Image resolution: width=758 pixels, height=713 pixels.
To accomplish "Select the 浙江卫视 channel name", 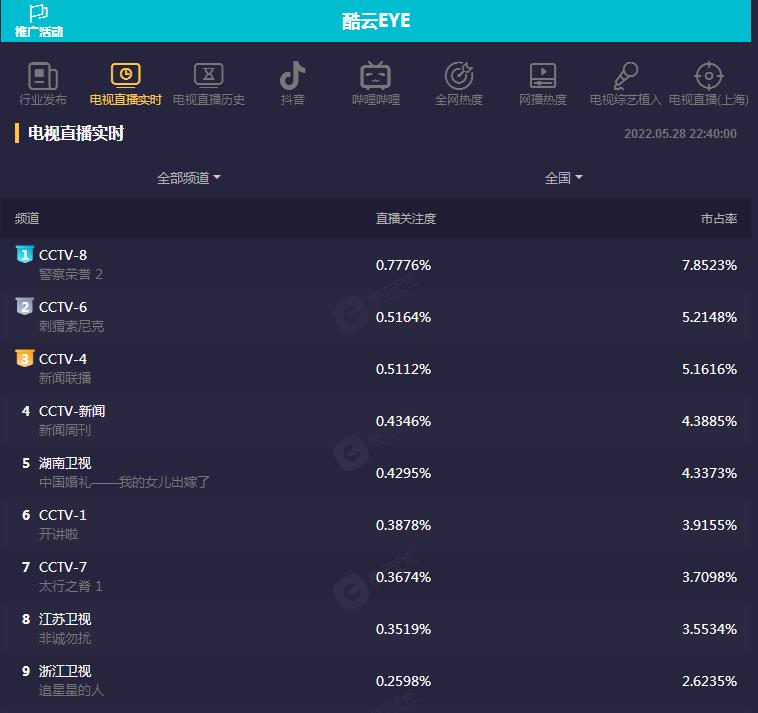I will pyautogui.click(x=65, y=671).
